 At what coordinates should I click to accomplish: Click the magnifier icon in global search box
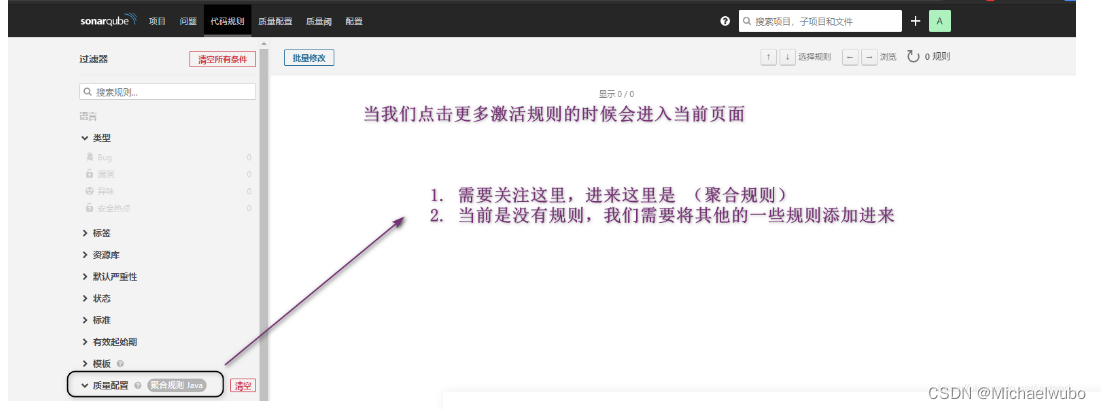coord(747,22)
